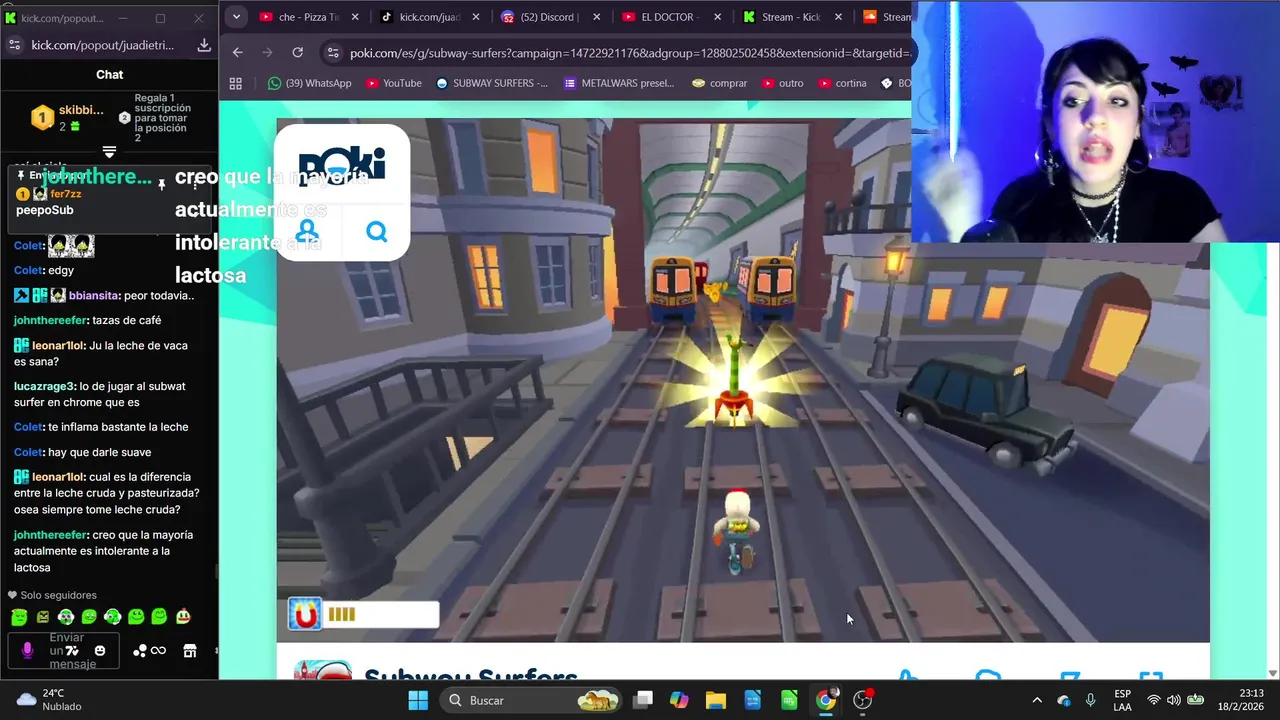
Task: Open the volume speaker tray icon
Action: click(x=1173, y=700)
